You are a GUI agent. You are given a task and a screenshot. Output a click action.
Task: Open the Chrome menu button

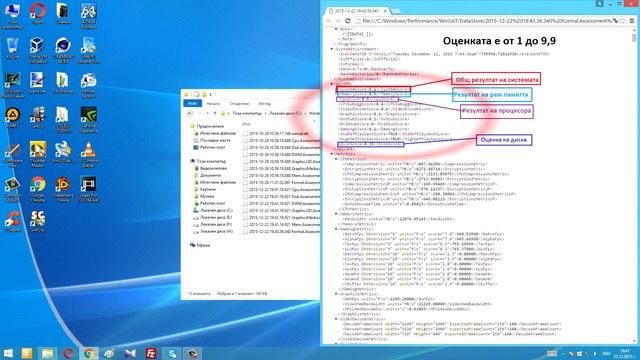click(631, 21)
